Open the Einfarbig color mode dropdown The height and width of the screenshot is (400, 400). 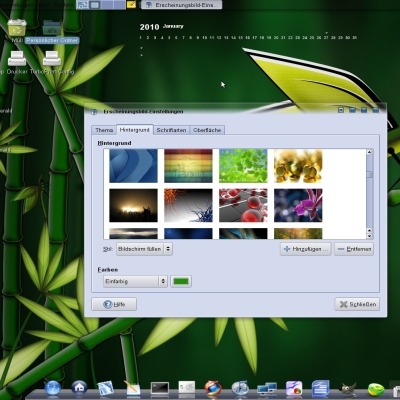coord(135,281)
